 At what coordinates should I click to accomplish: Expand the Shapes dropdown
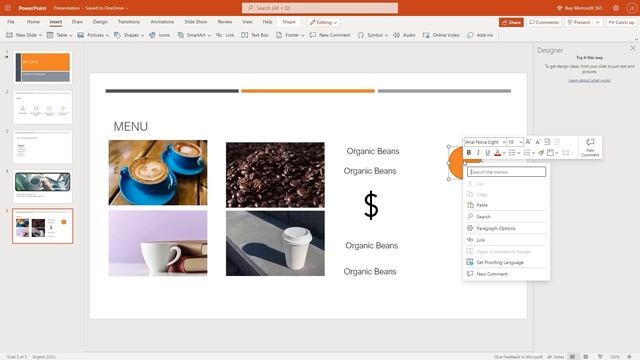142,36
